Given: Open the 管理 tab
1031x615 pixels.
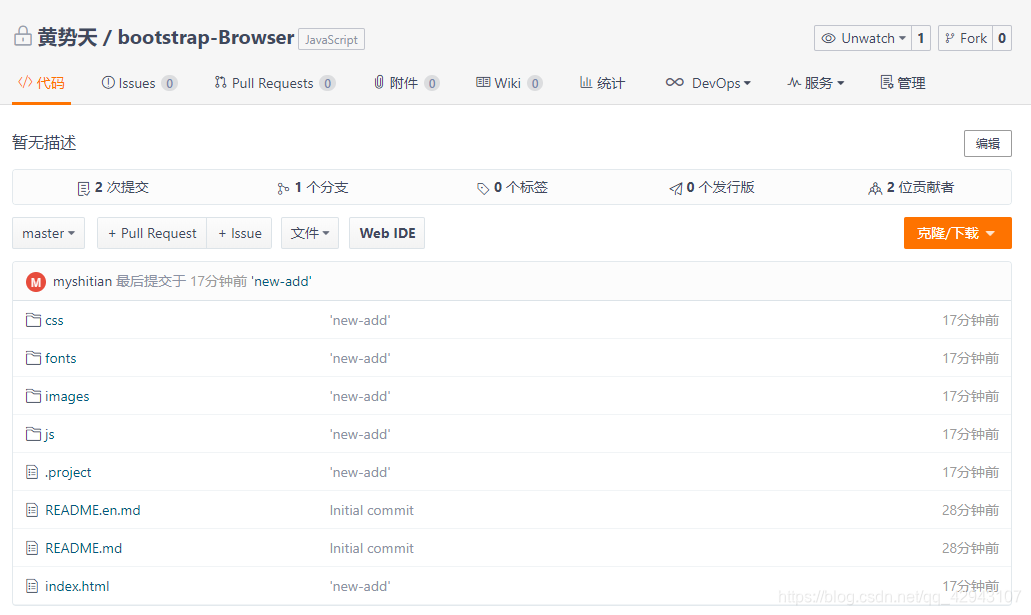Looking at the screenshot, I should click(x=903, y=83).
